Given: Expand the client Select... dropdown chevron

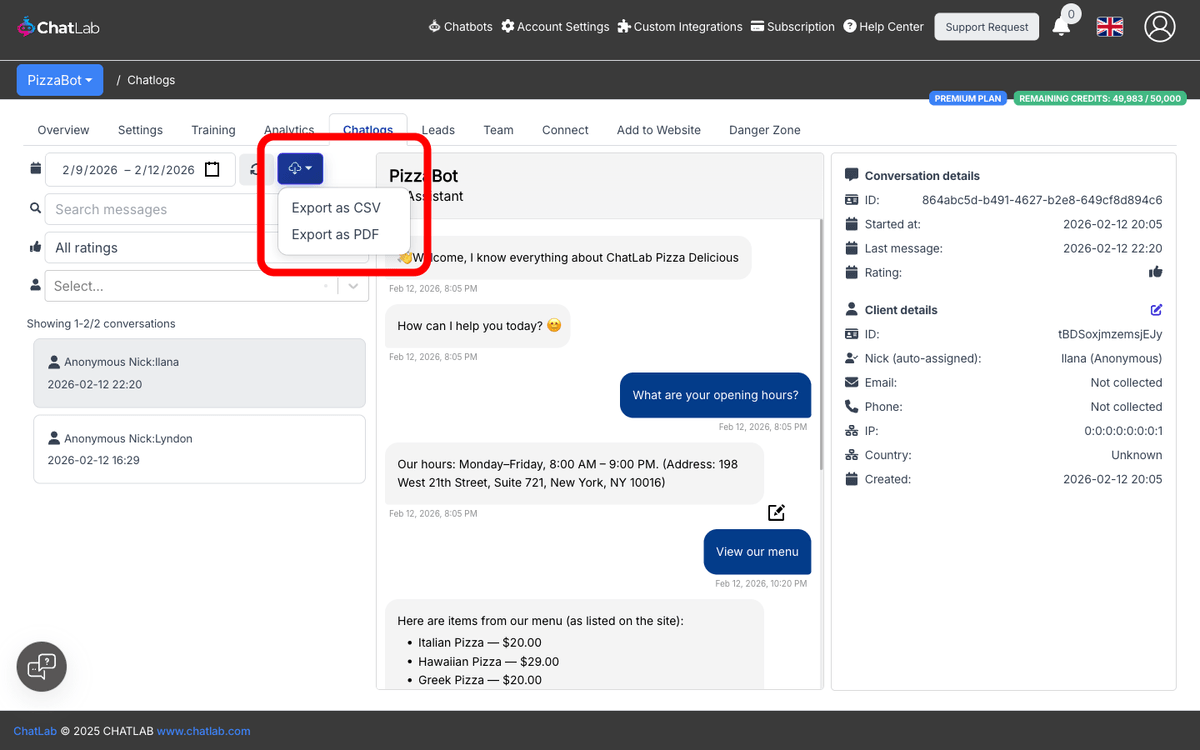Looking at the screenshot, I should coord(352,285).
